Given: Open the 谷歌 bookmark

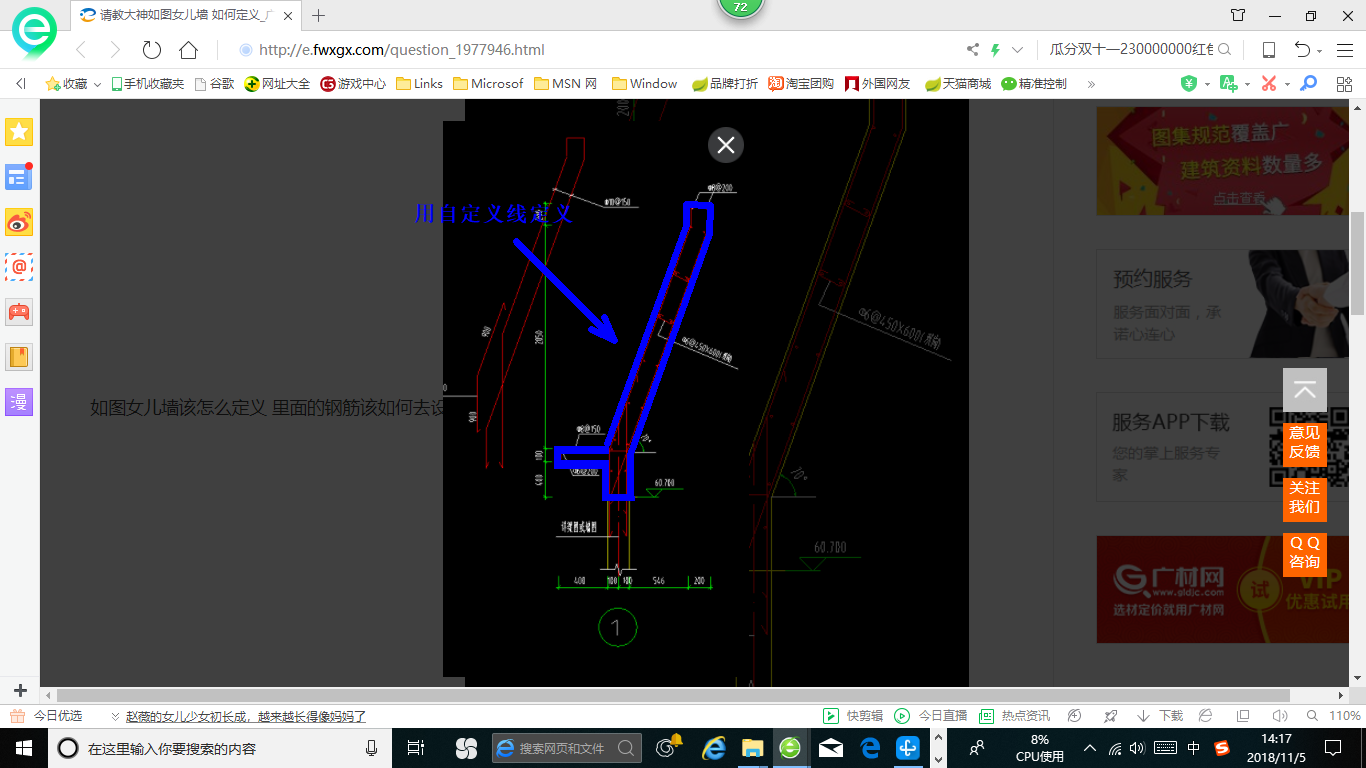Looking at the screenshot, I should (x=214, y=84).
